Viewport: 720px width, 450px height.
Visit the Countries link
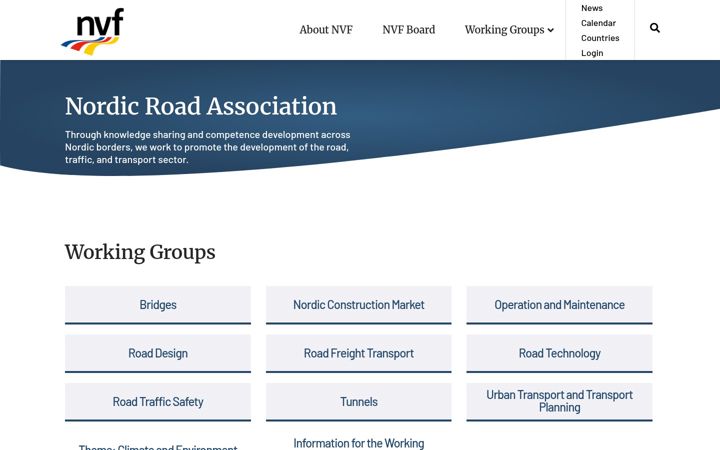coord(600,38)
